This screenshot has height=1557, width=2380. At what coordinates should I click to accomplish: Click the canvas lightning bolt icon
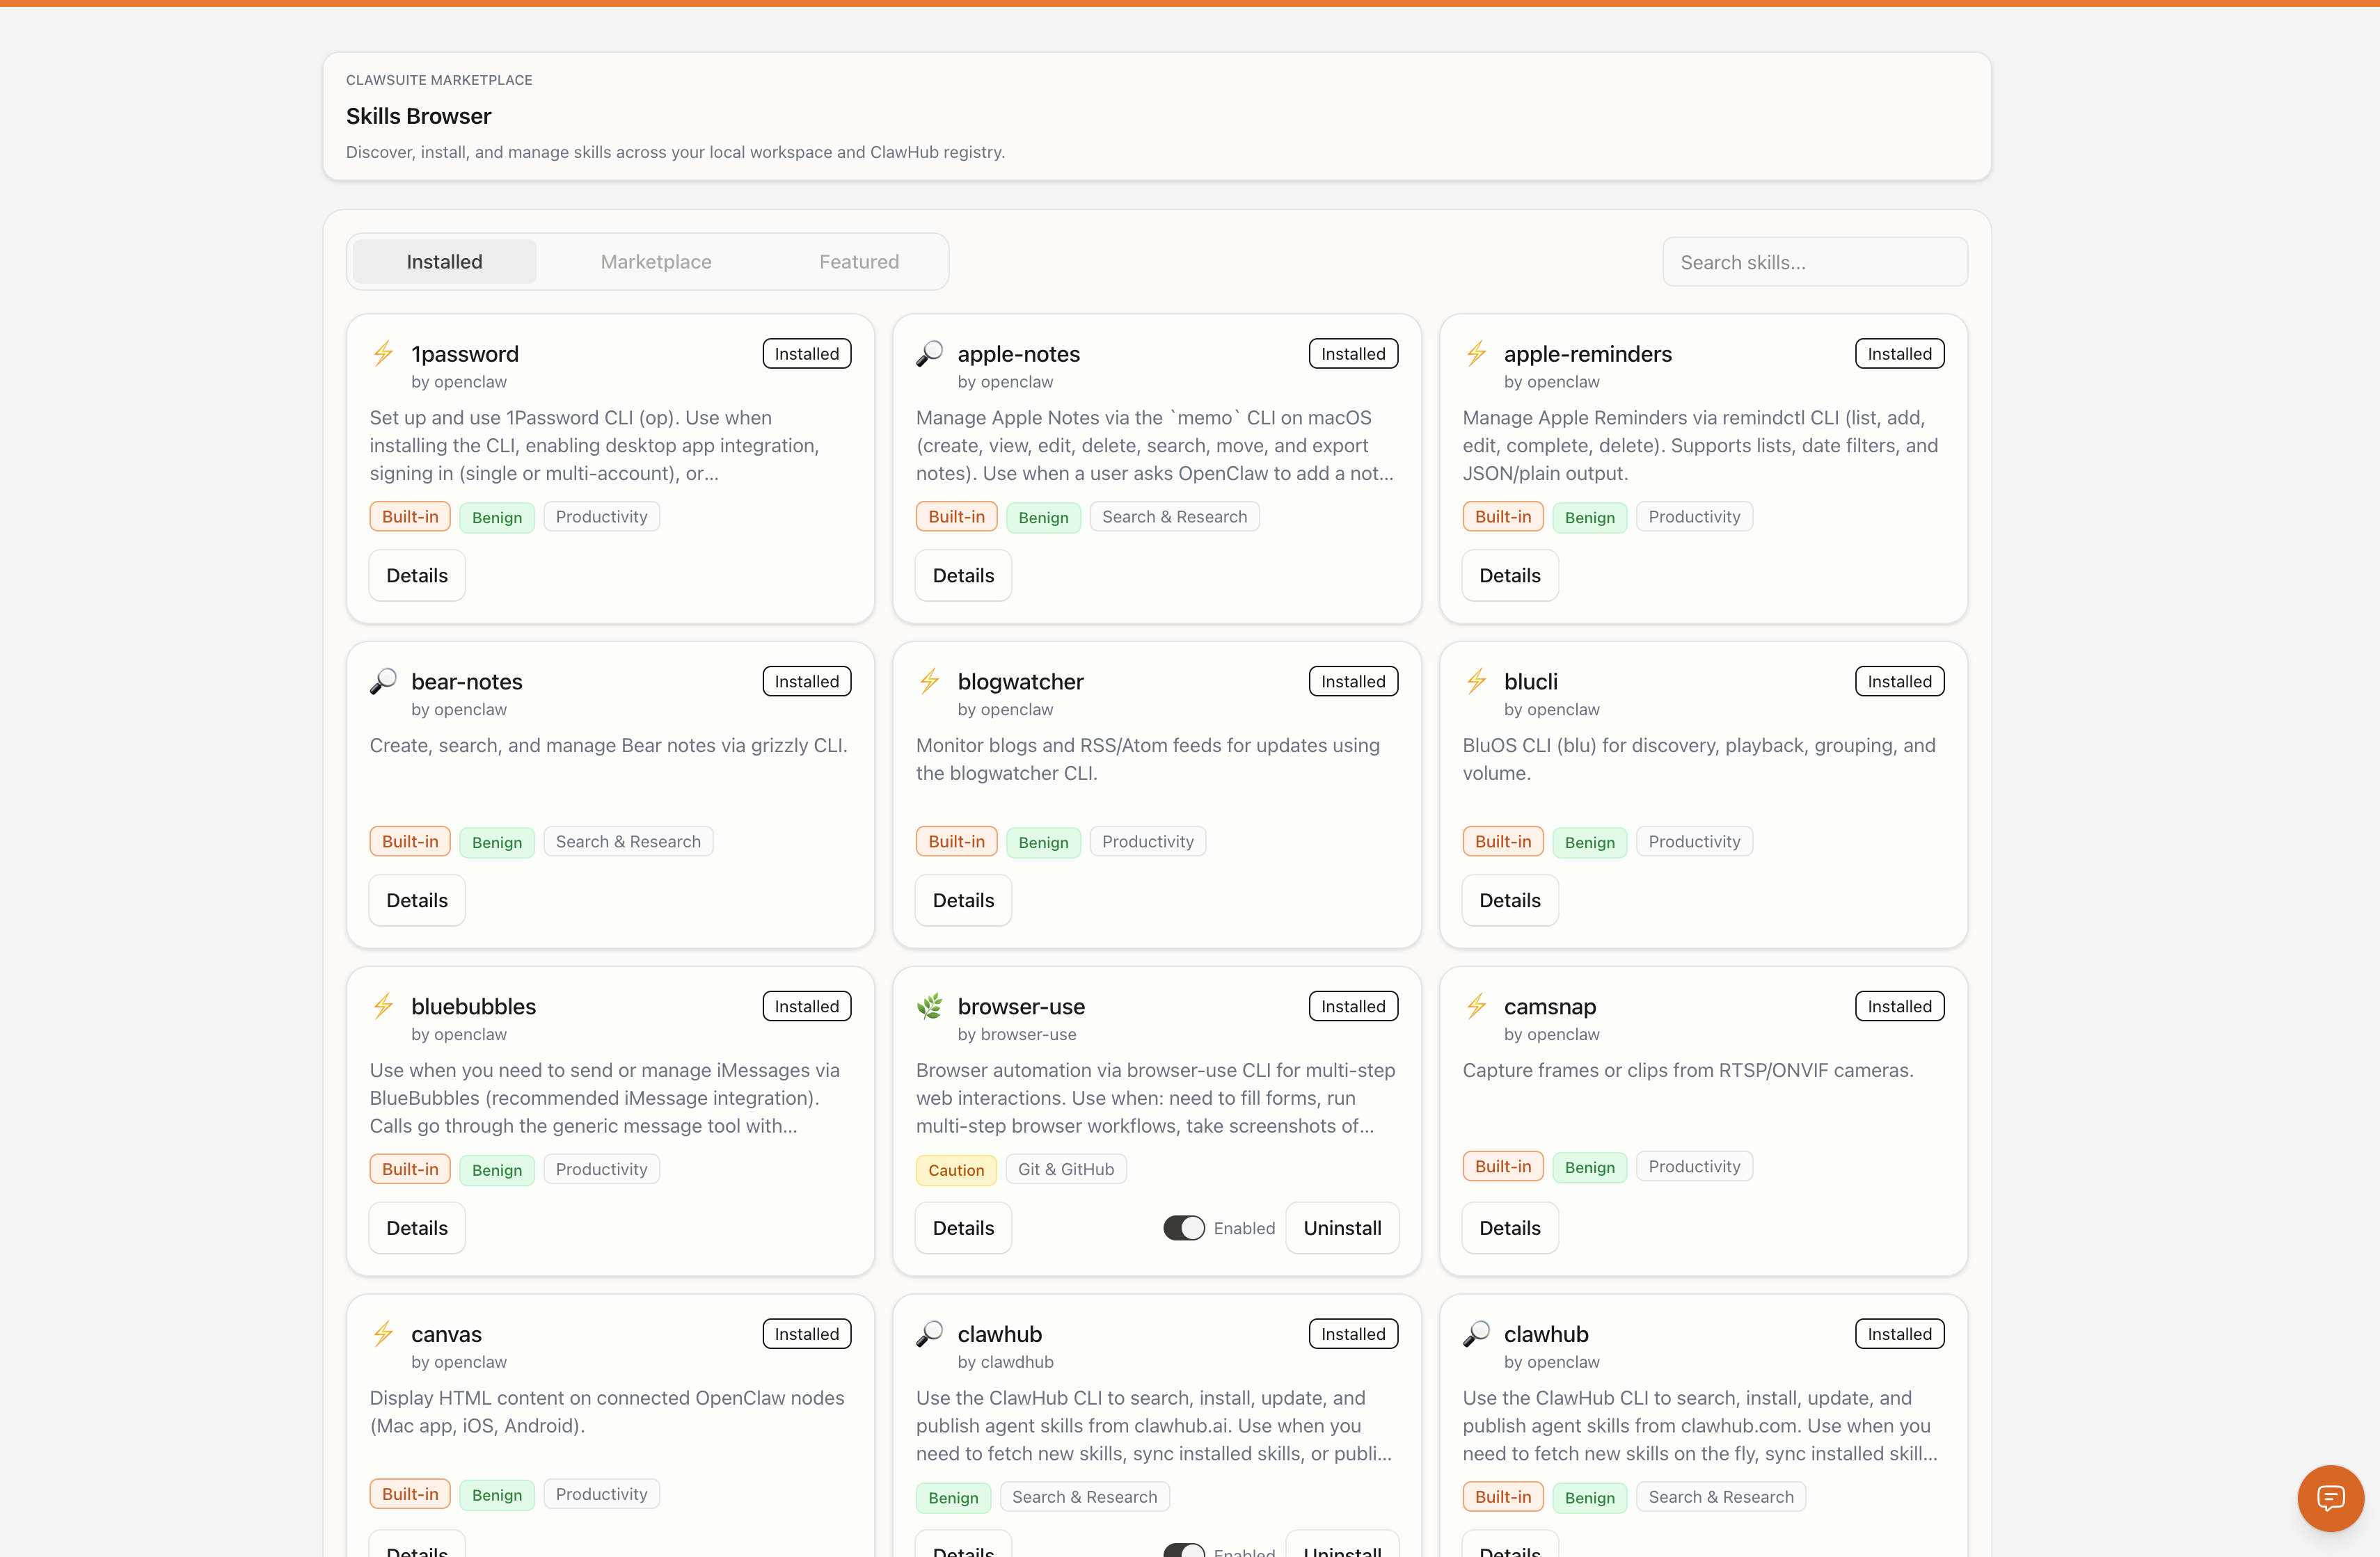pyautogui.click(x=383, y=1334)
